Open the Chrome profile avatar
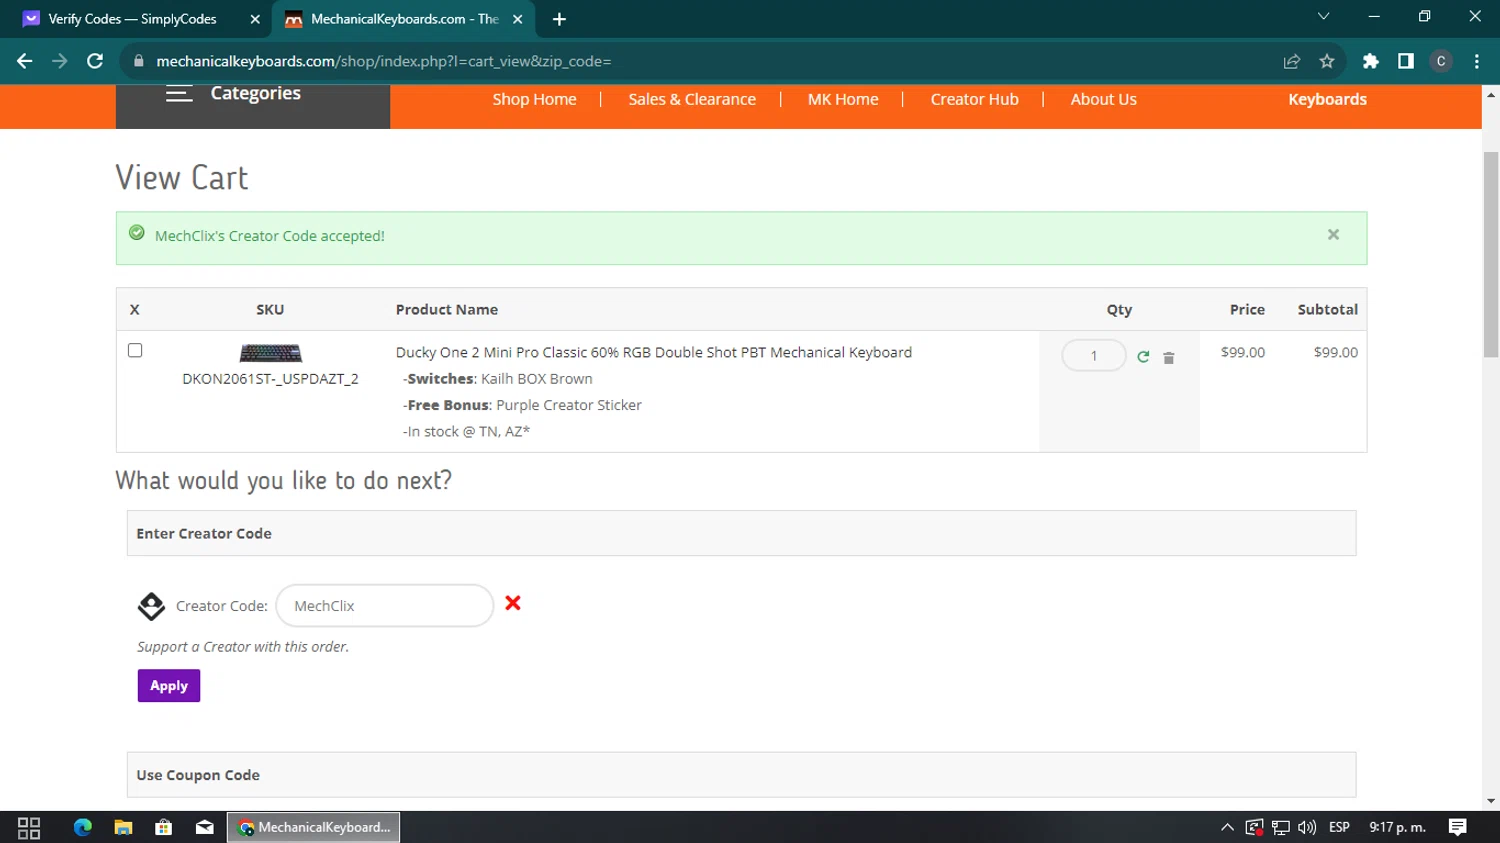The width and height of the screenshot is (1500, 843). (1441, 61)
